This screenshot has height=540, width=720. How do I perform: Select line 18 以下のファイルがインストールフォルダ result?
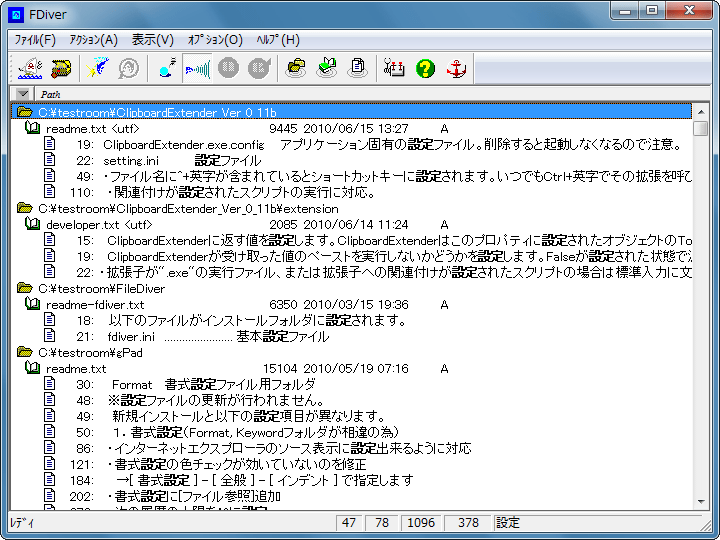[351, 321]
